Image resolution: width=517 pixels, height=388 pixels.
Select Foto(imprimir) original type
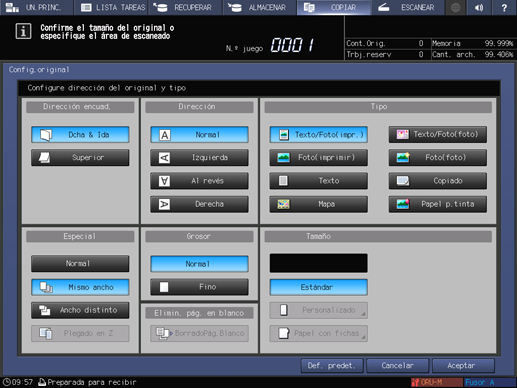click(319, 157)
